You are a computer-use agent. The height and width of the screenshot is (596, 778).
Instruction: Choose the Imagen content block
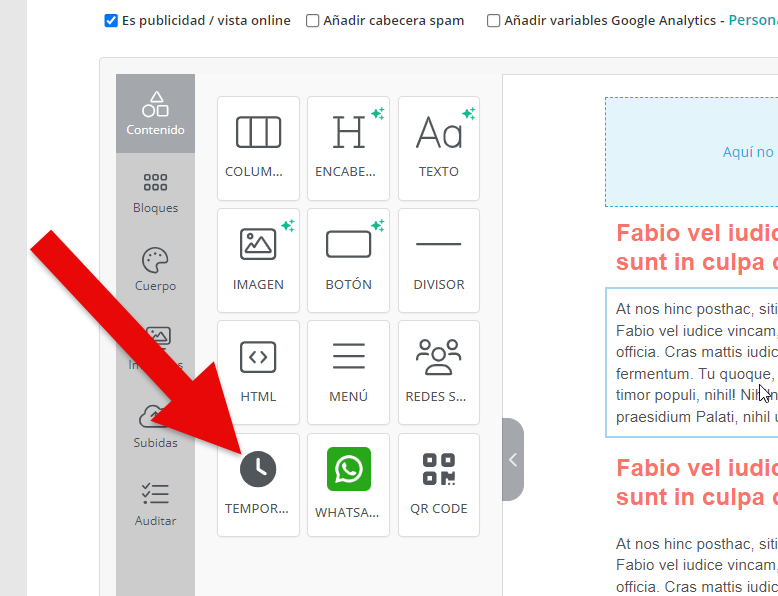coord(258,260)
